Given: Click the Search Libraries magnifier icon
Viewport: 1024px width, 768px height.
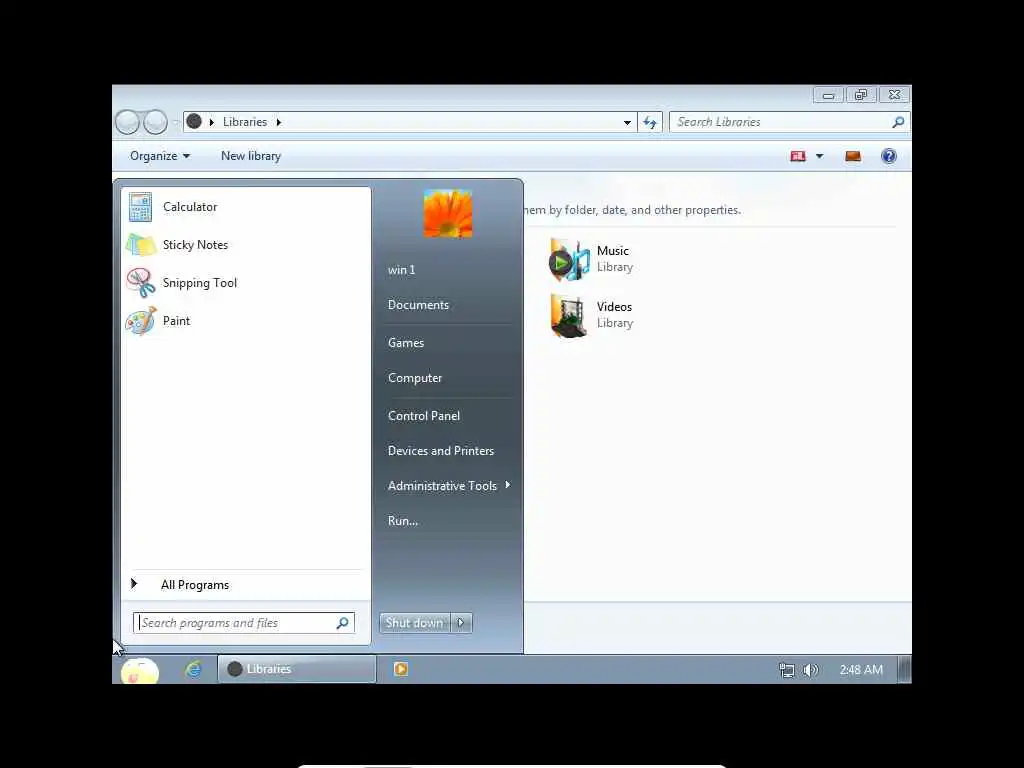Looking at the screenshot, I should tap(899, 122).
